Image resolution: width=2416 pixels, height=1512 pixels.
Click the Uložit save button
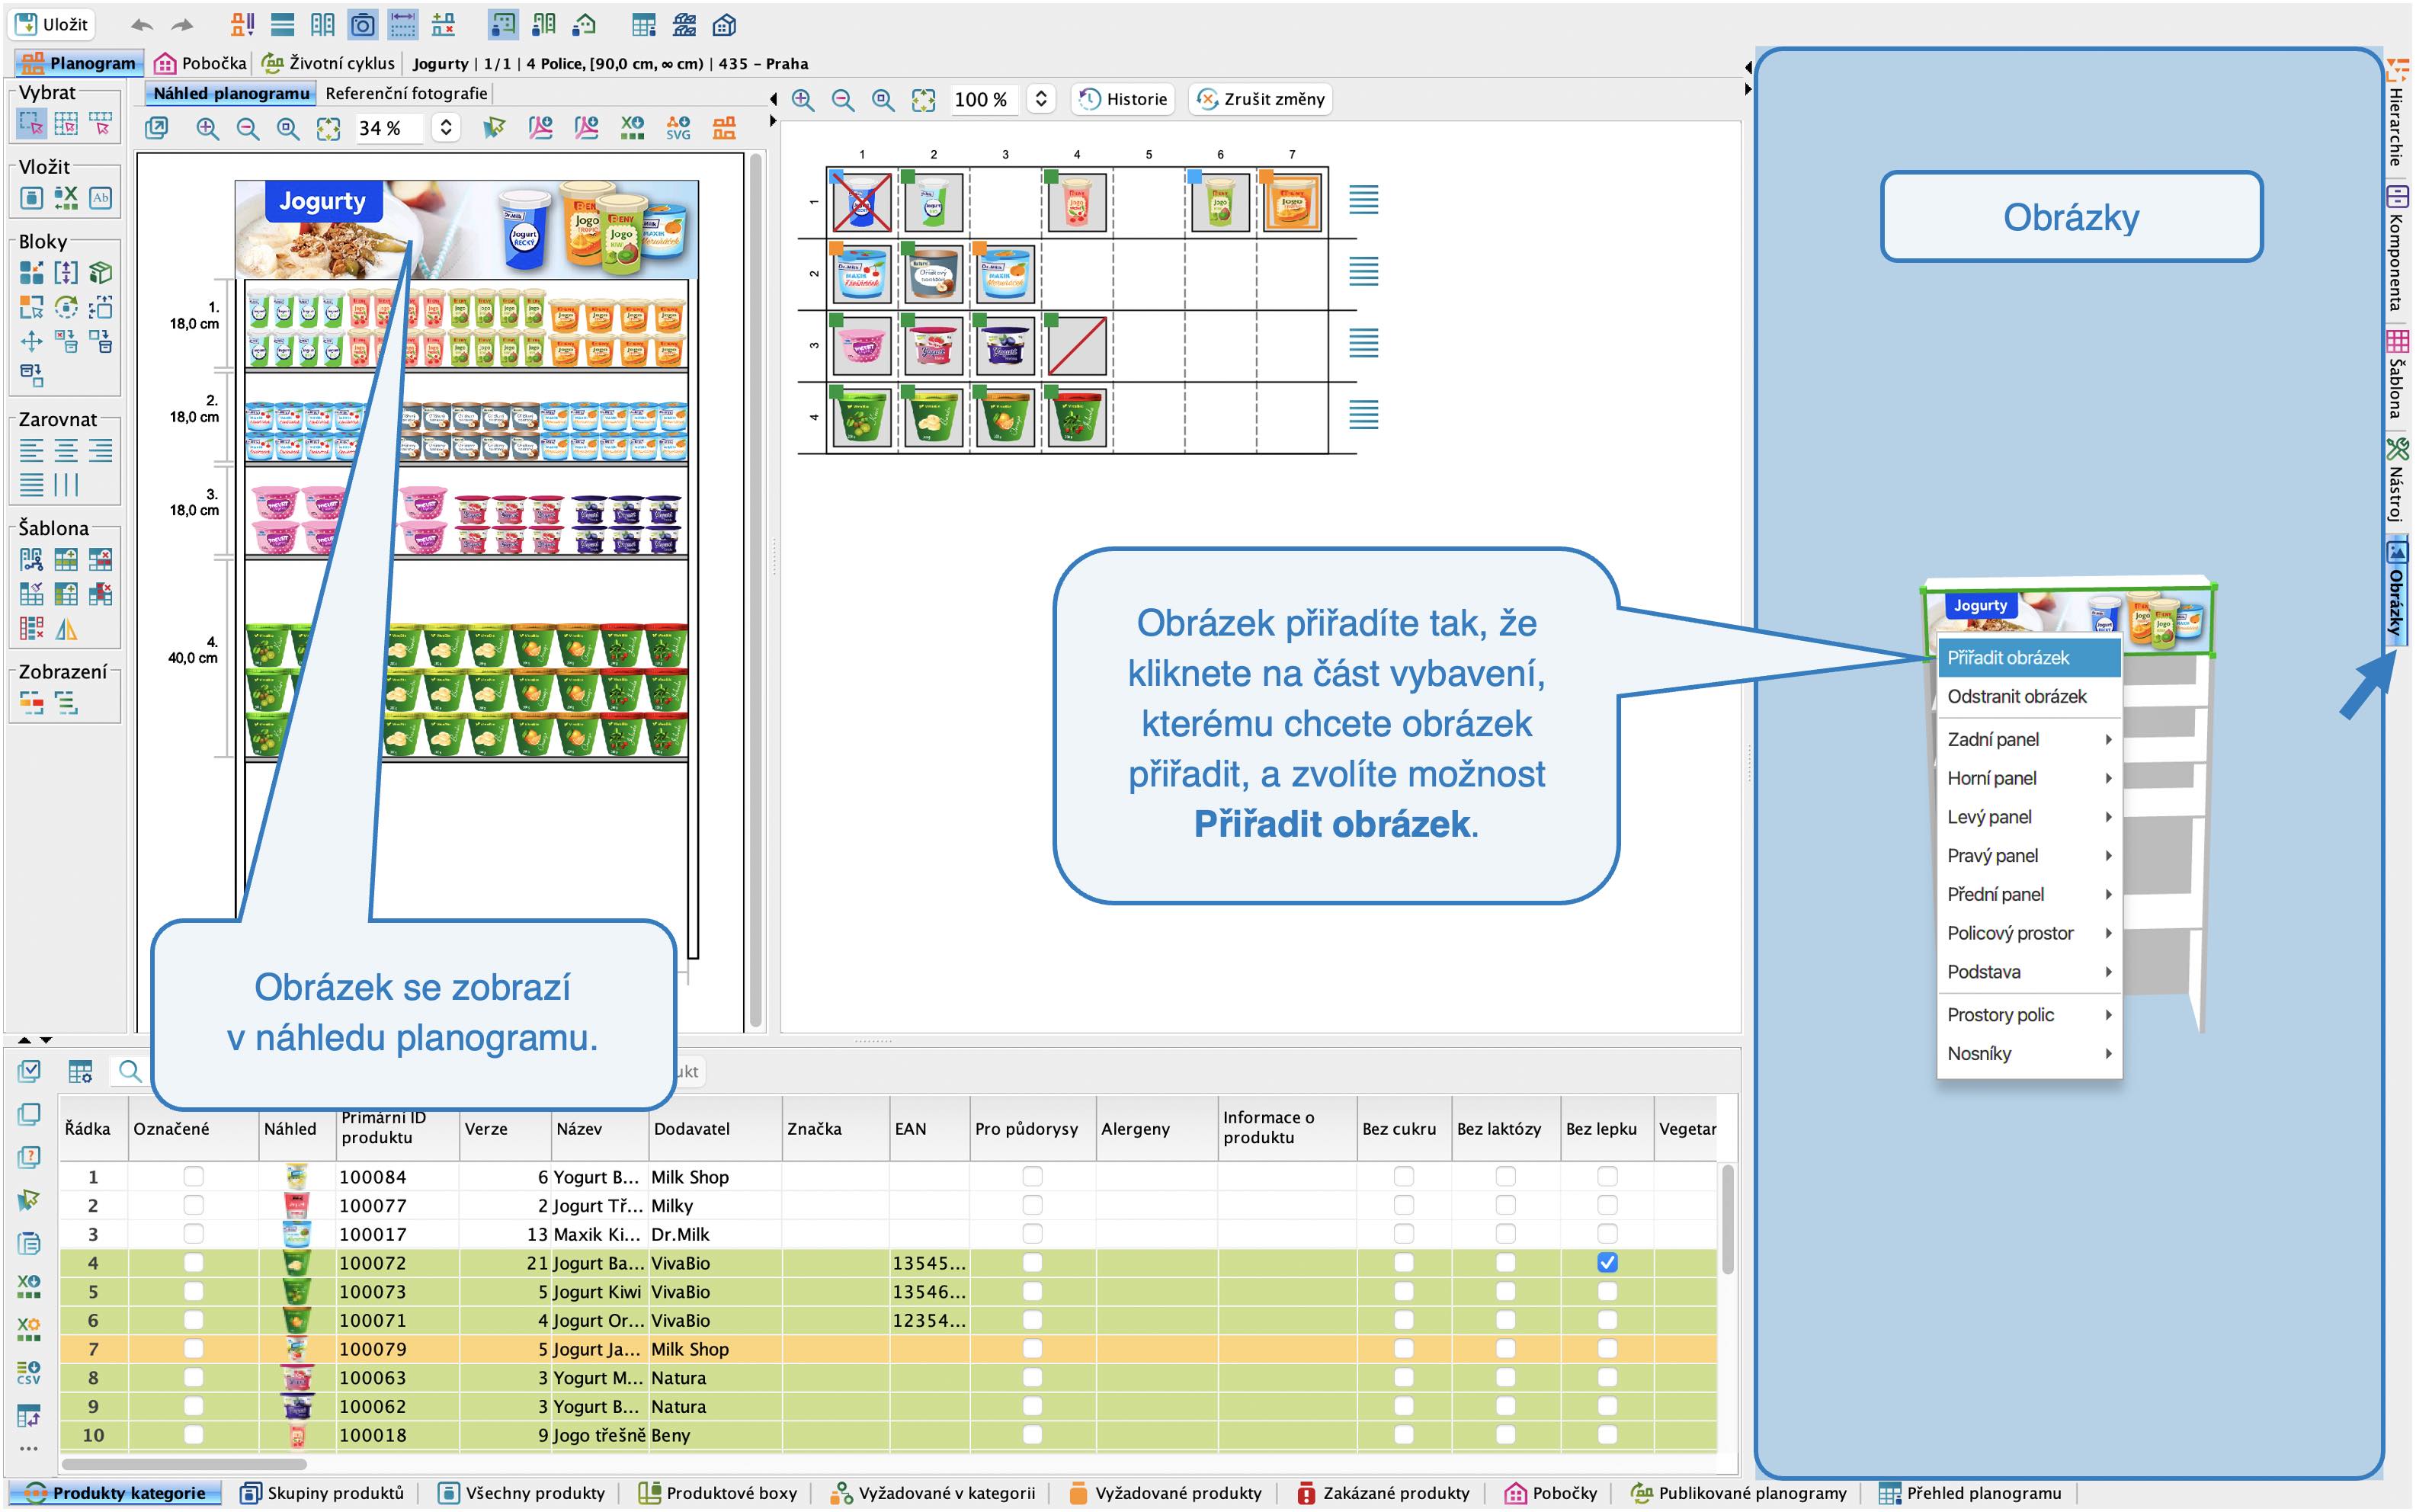(52, 24)
